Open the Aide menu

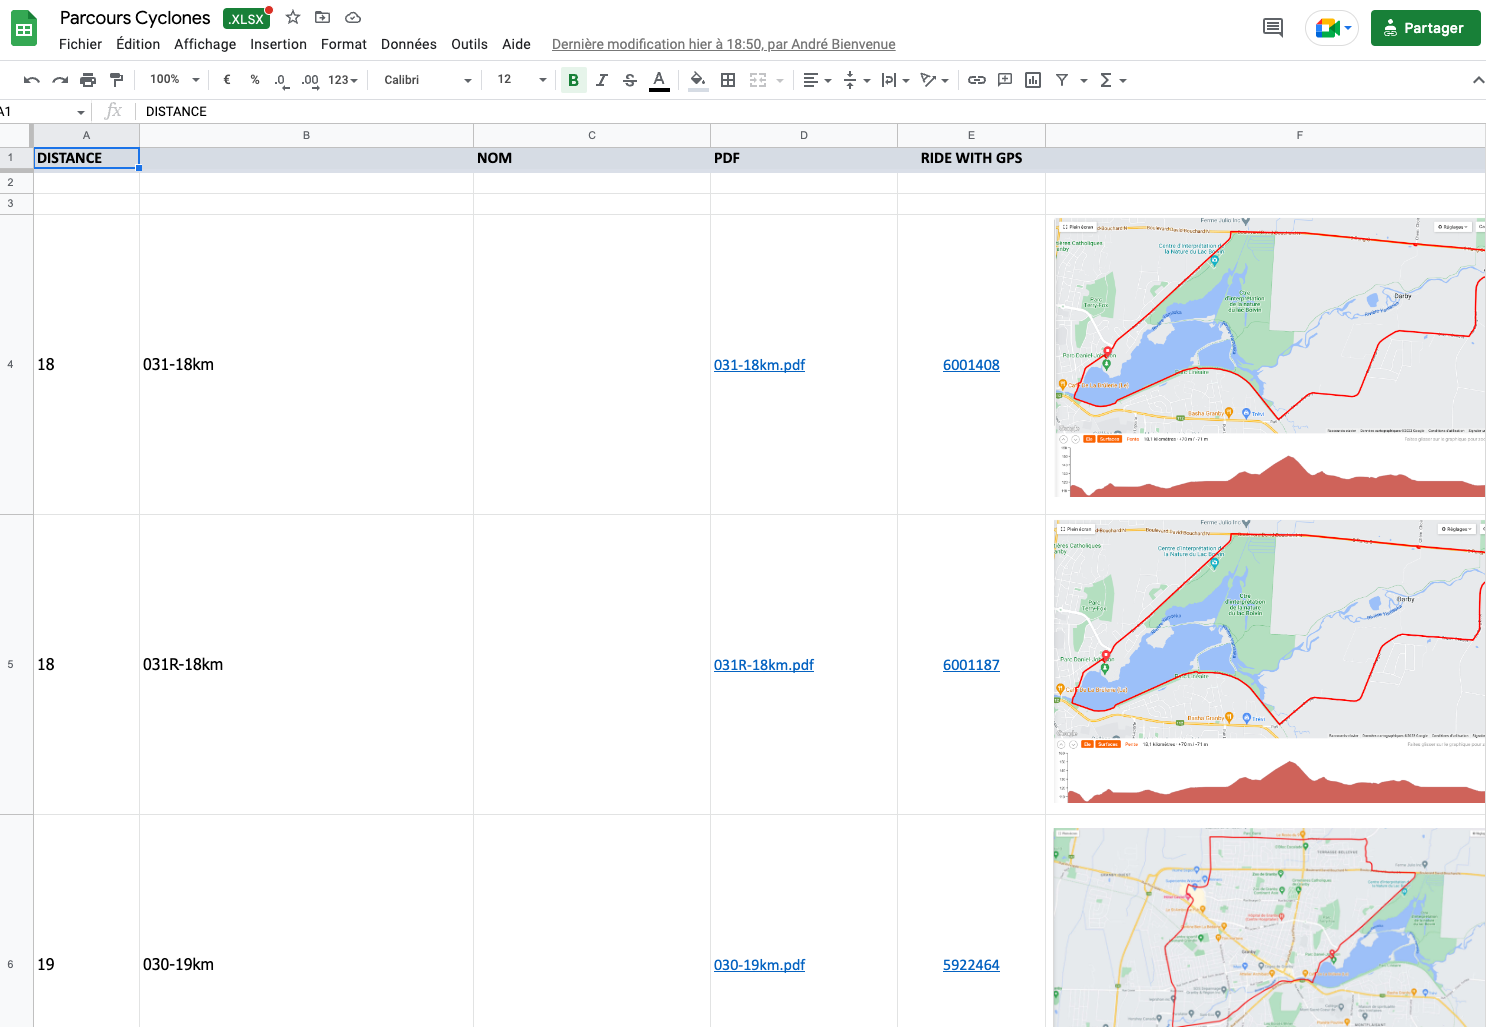[x=516, y=44]
